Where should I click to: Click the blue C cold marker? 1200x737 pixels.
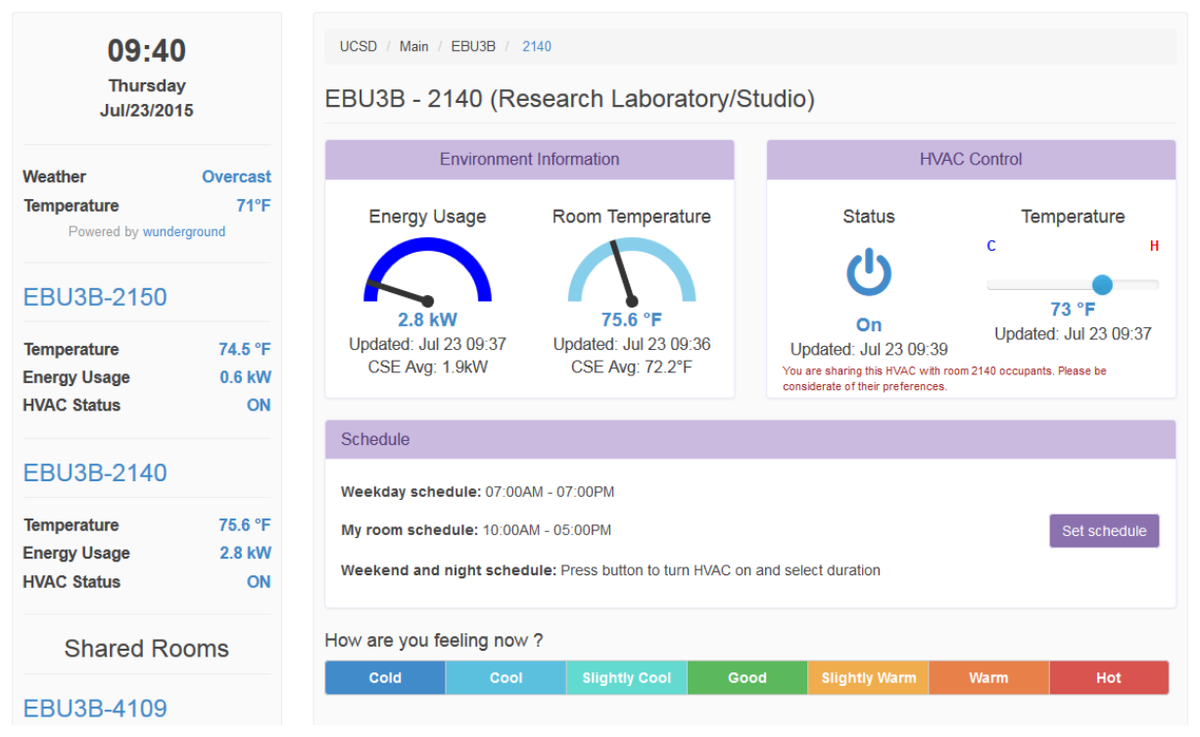click(x=992, y=246)
